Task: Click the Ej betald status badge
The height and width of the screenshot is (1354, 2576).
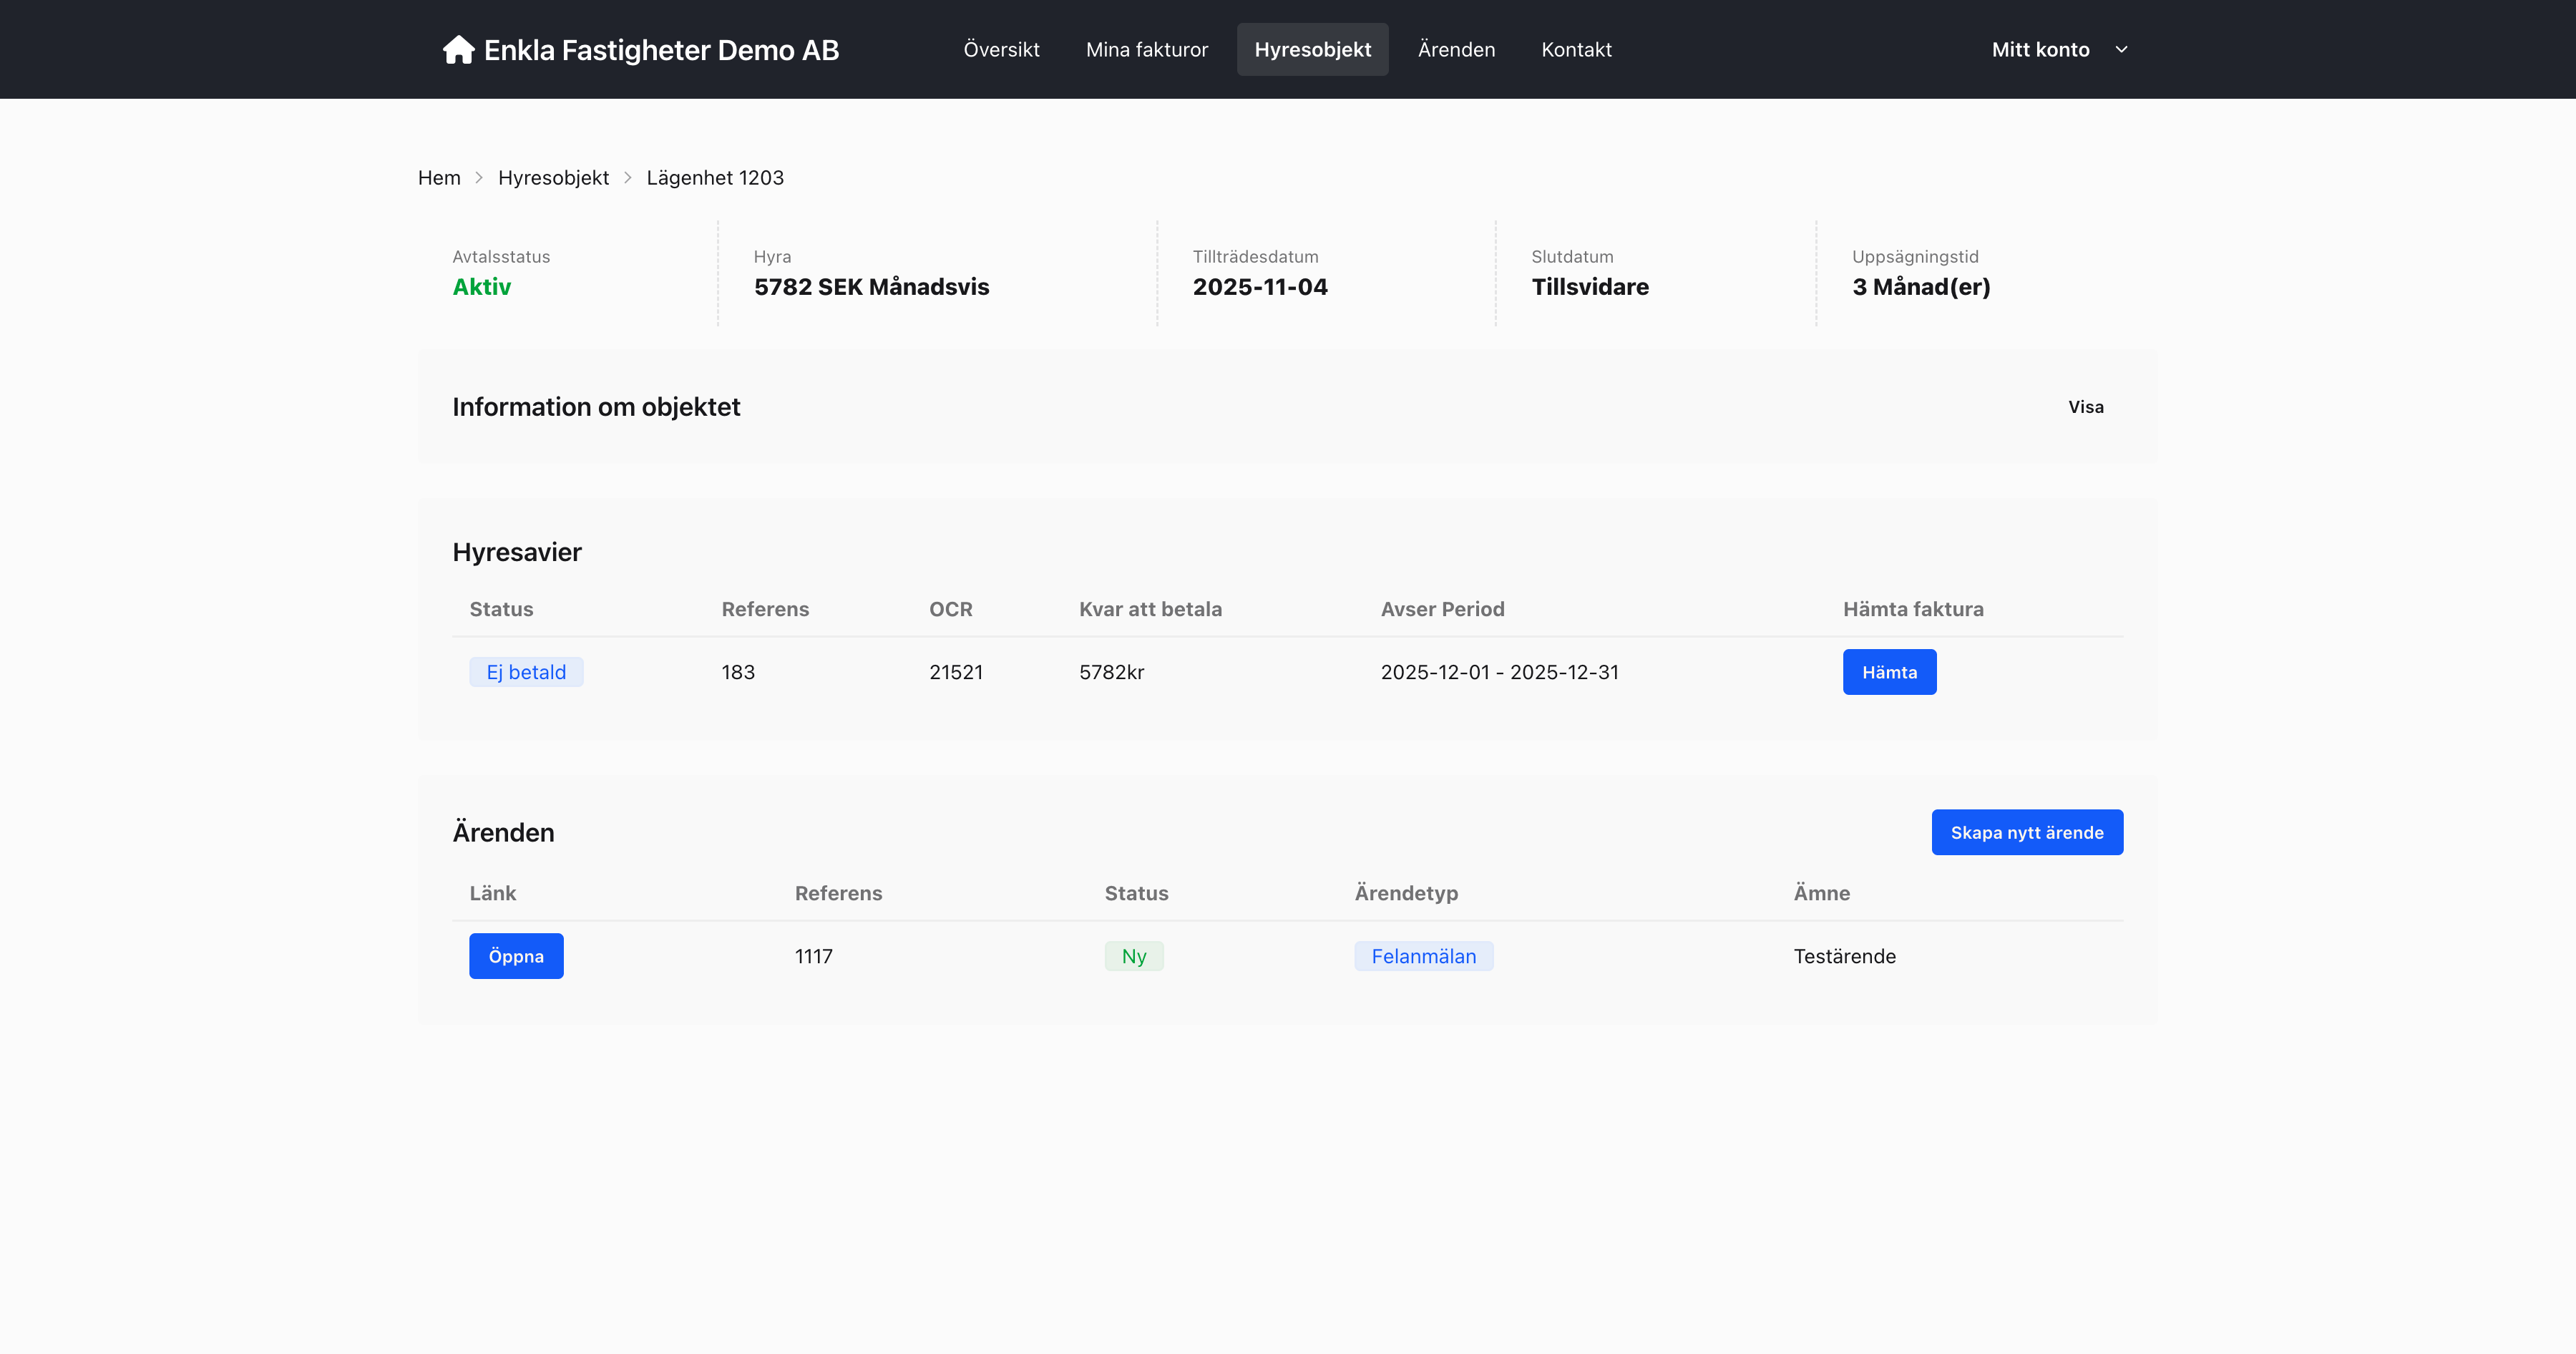Action: (526, 672)
